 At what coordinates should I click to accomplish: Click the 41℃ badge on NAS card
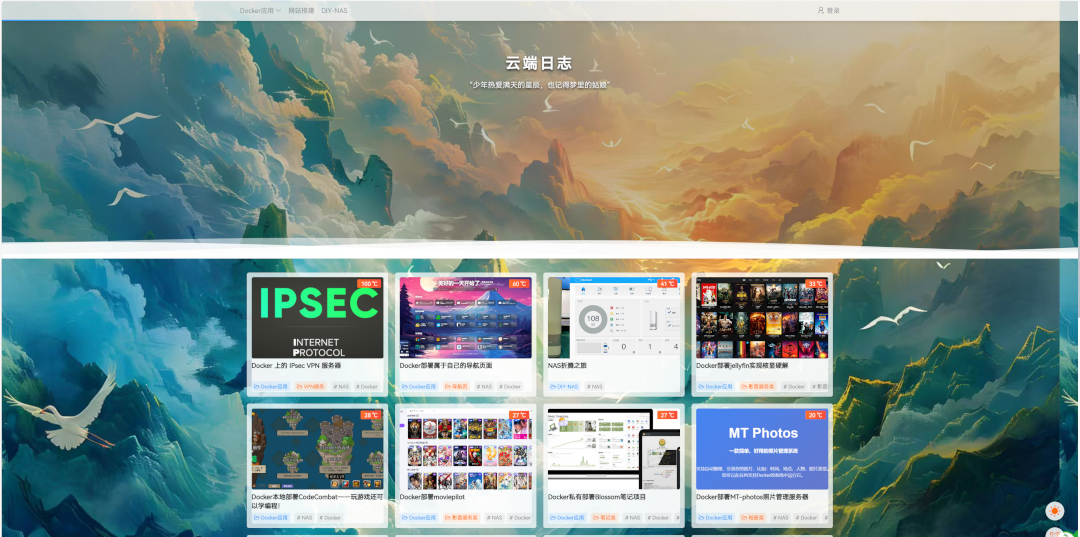(x=667, y=284)
